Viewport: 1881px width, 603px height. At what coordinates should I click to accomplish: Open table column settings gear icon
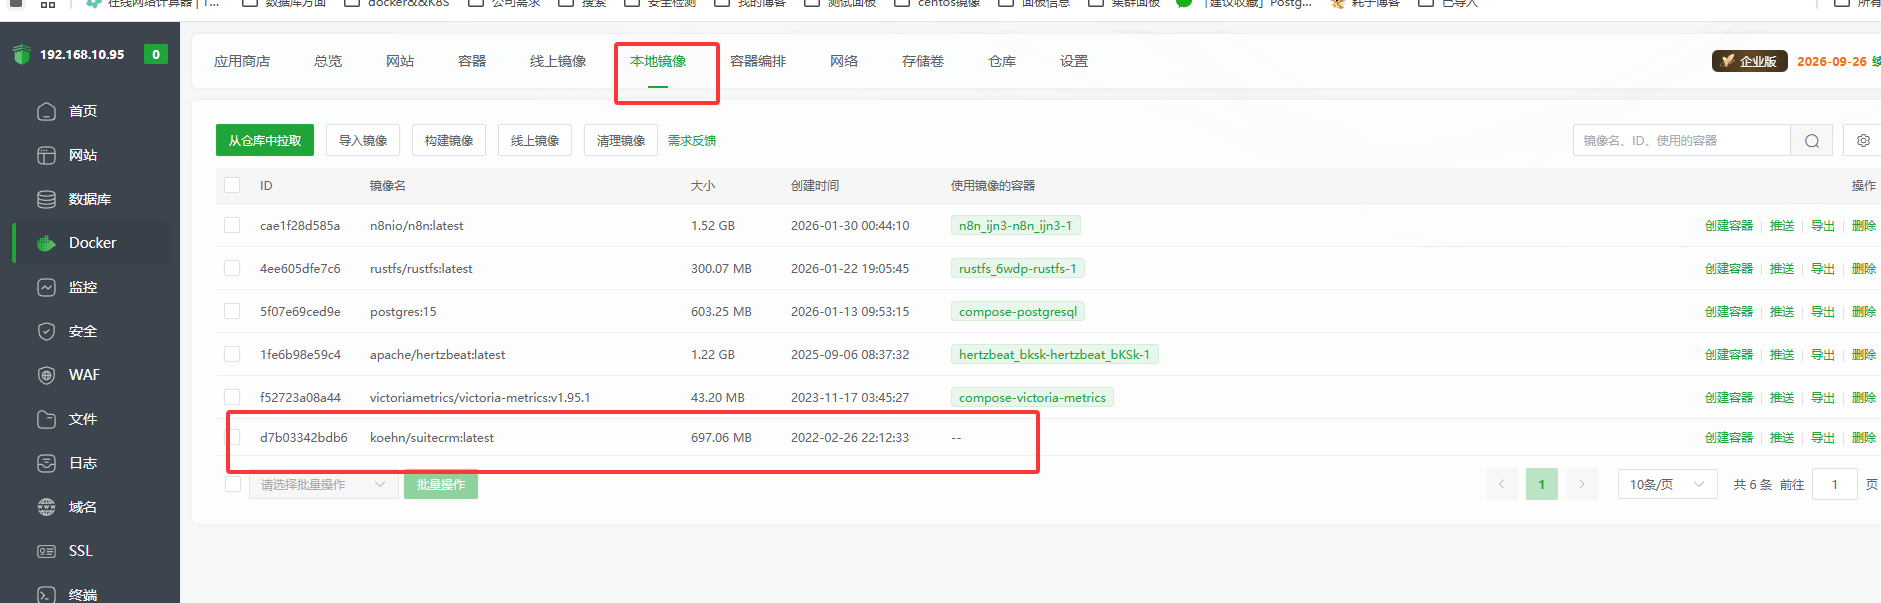[x=1863, y=141]
